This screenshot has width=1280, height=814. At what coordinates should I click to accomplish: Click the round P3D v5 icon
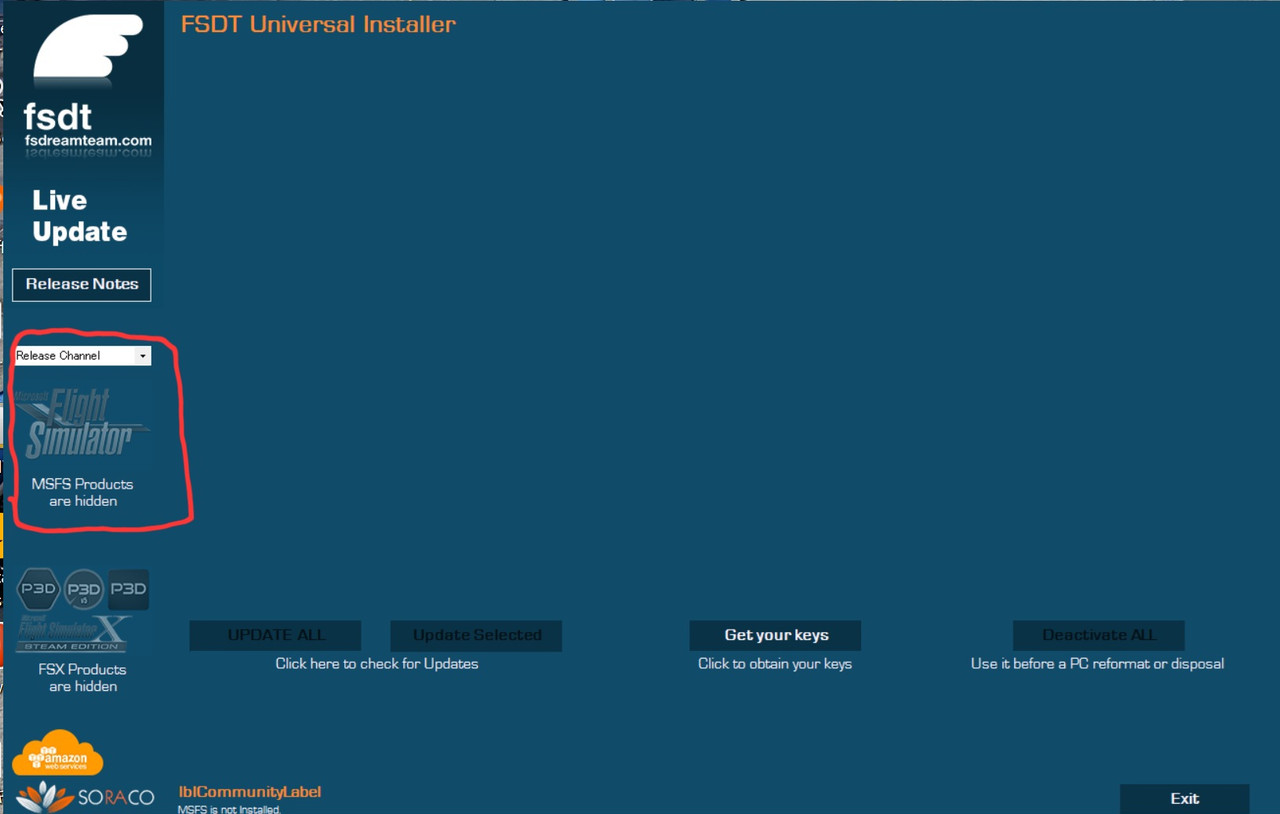click(x=84, y=590)
